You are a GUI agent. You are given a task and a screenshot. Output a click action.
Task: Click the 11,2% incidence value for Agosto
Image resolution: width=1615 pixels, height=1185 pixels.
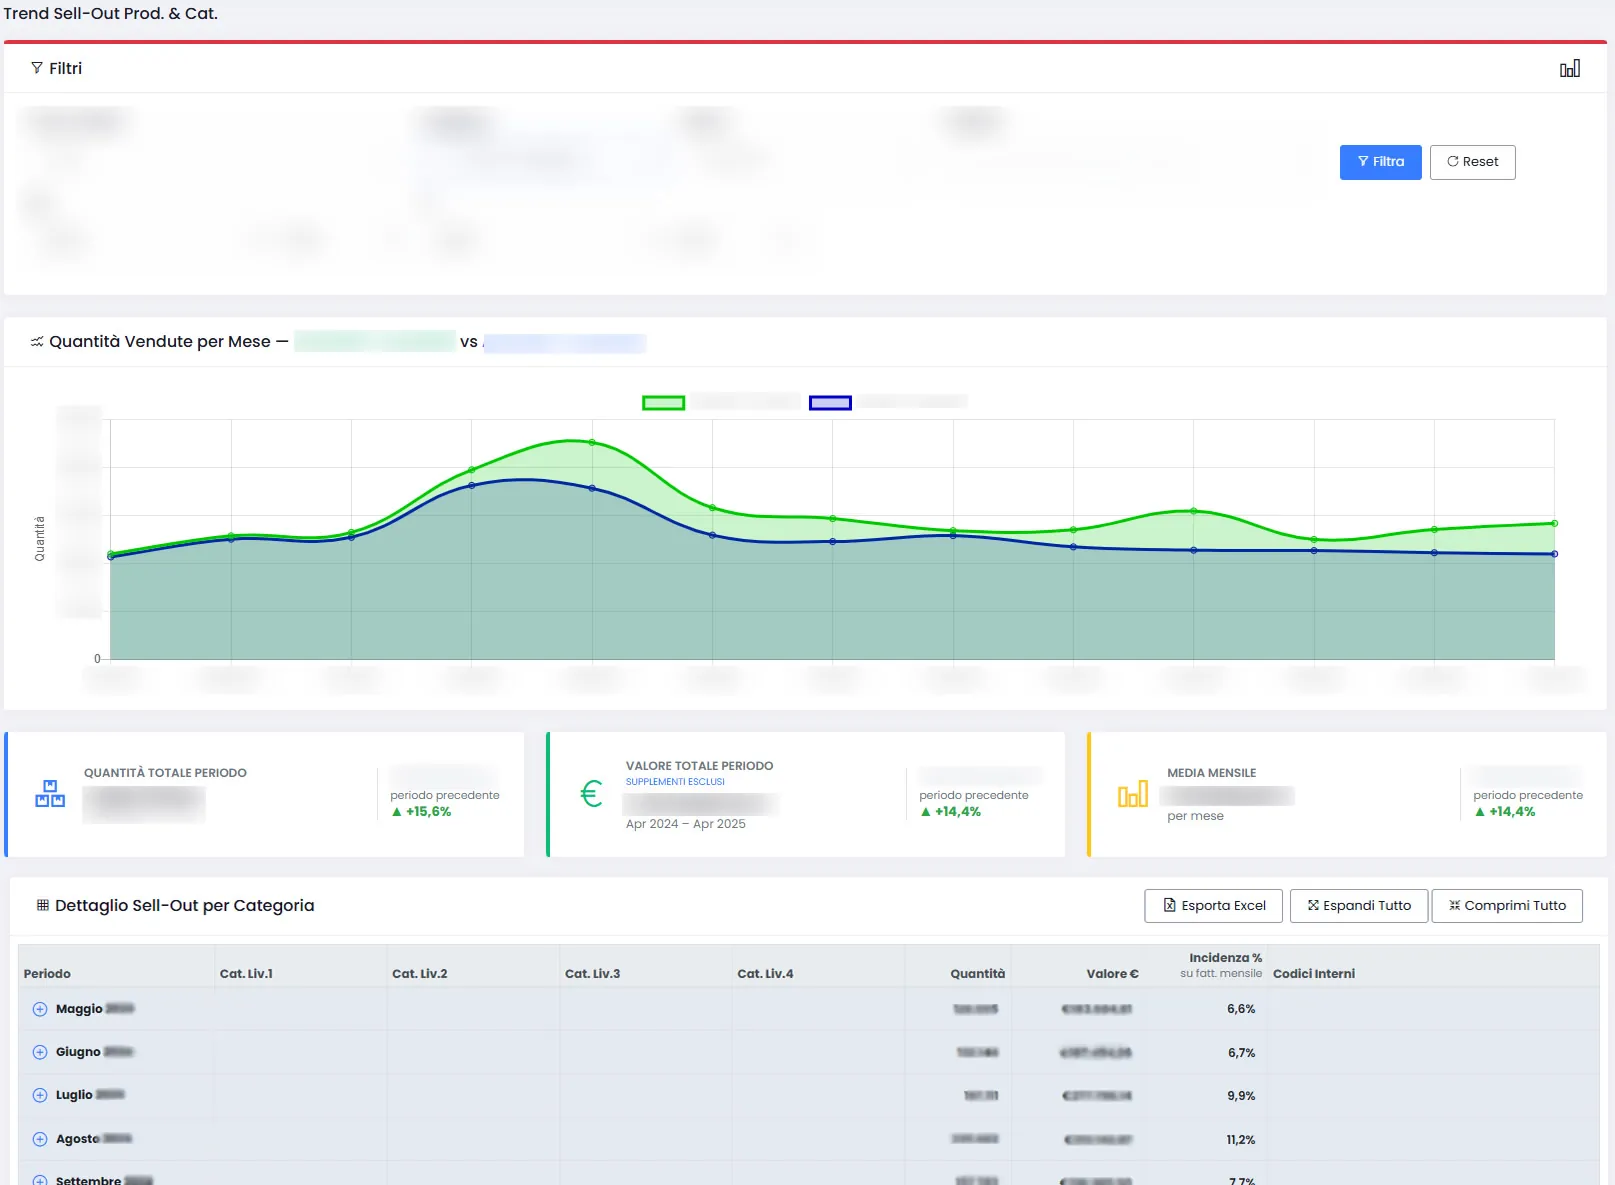(1240, 1140)
